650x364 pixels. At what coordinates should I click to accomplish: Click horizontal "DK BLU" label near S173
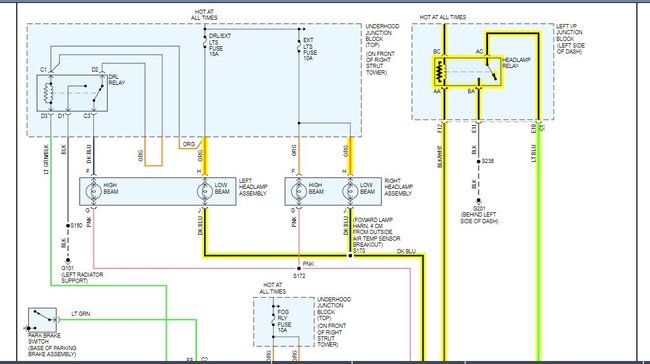click(406, 251)
